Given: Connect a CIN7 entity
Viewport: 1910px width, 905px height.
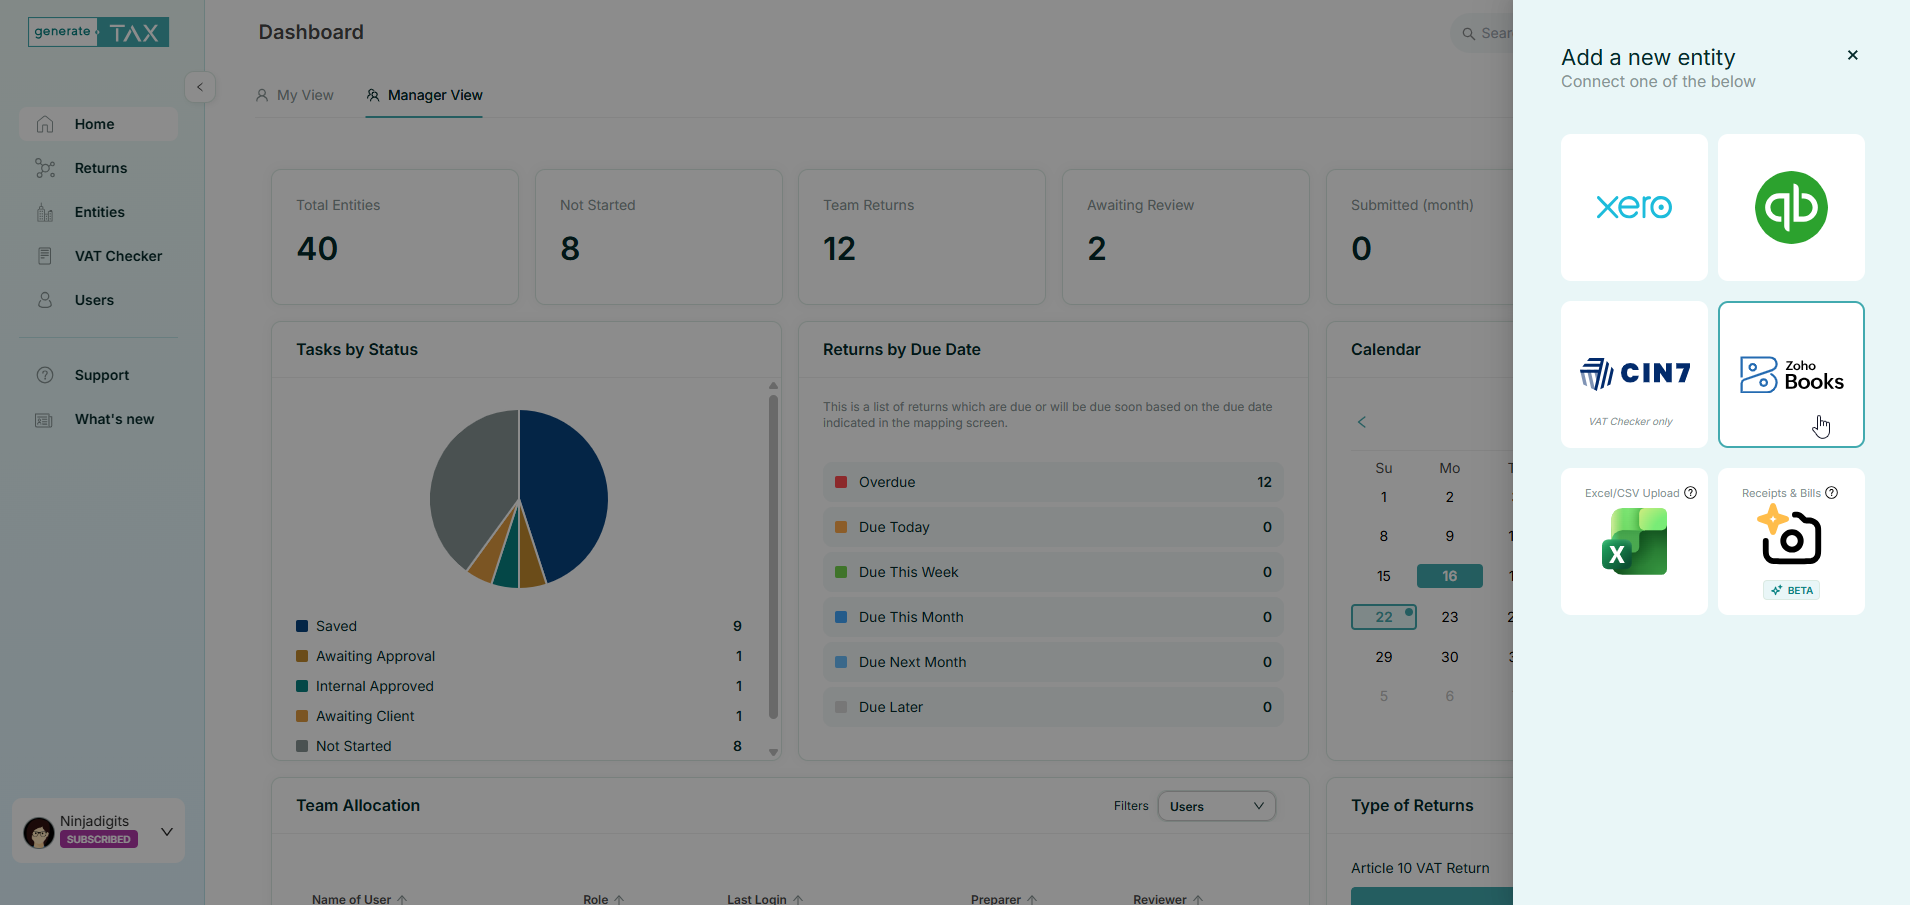Looking at the screenshot, I should 1634,374.
